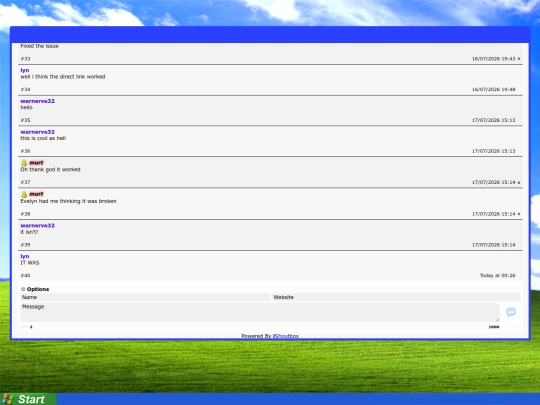Click the 17/07/2026 15:14 timestamp on post #39

pos(494,245)
